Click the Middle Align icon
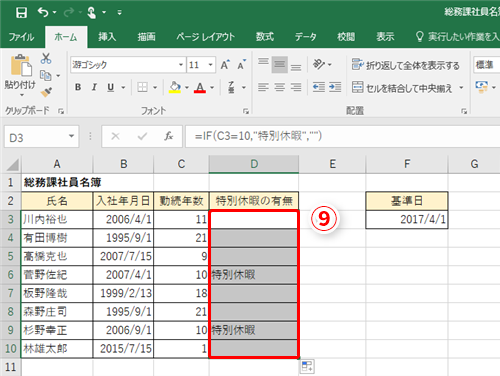500x376 pixels. pyautogui.click(x=279, y=65)
